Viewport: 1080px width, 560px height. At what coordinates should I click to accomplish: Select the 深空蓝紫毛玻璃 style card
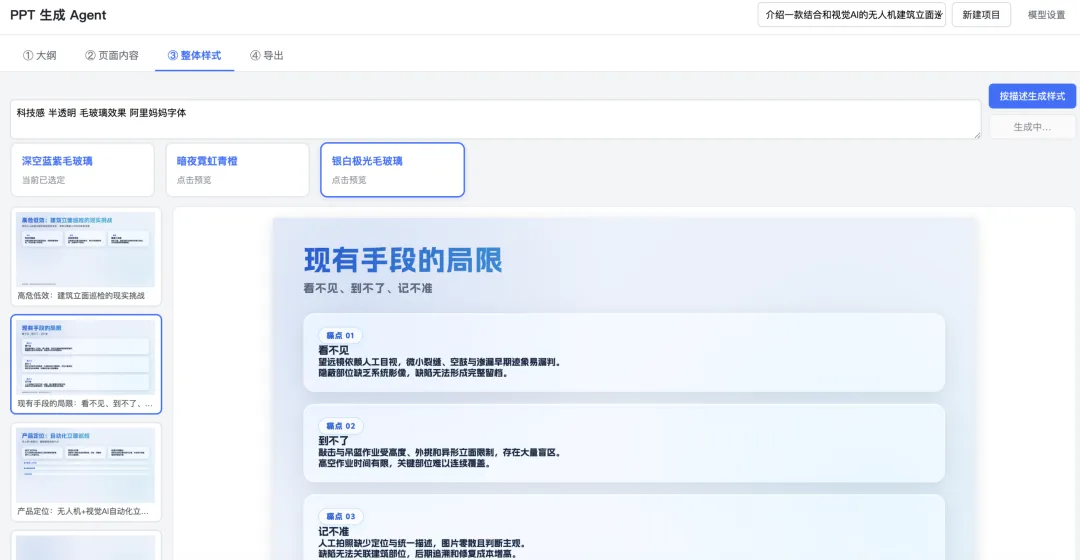pyautogui.click(x=83, y=169)
